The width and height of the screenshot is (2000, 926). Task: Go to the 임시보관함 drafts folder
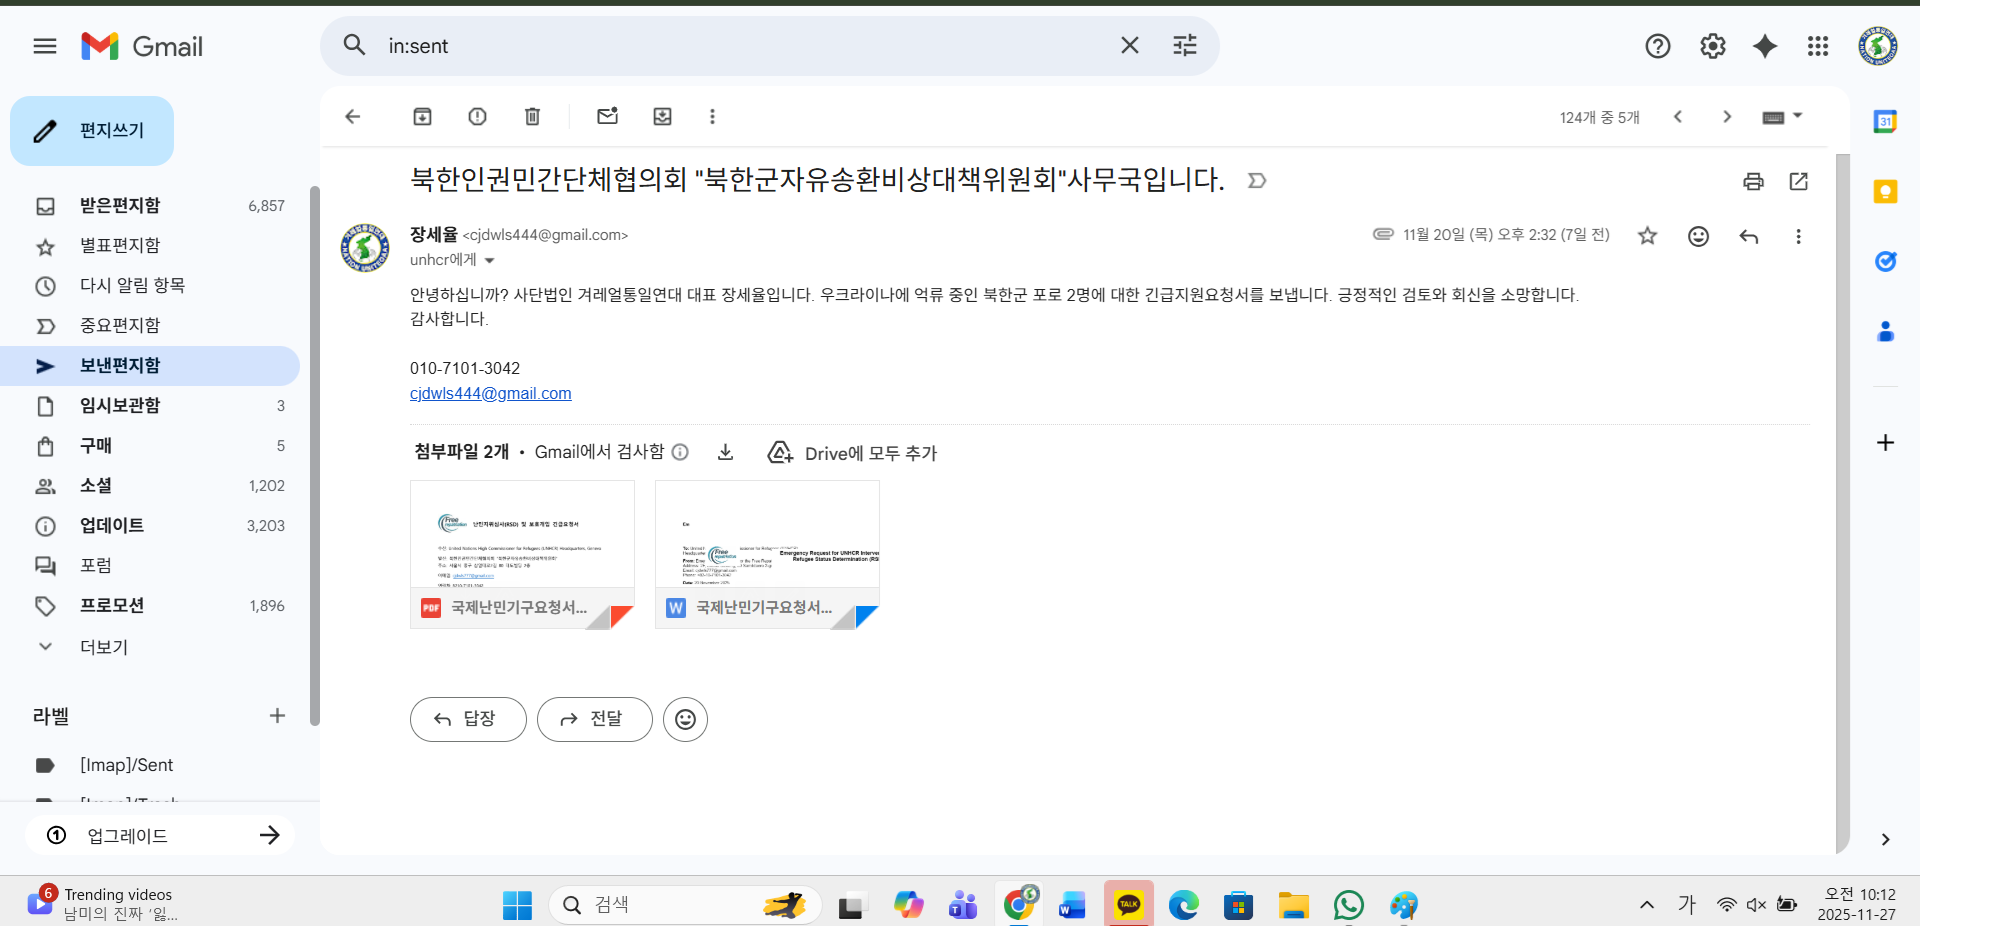(x=120, y=405)
